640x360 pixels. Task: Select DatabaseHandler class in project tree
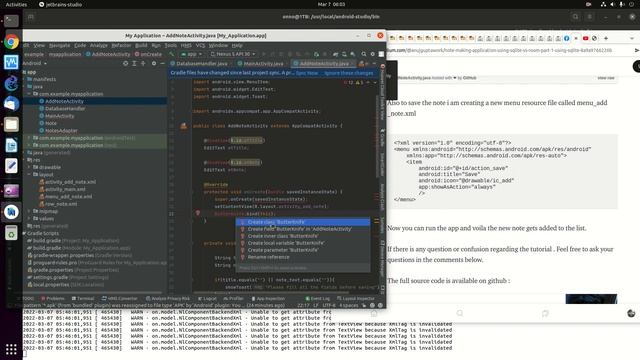coord(65,109)
